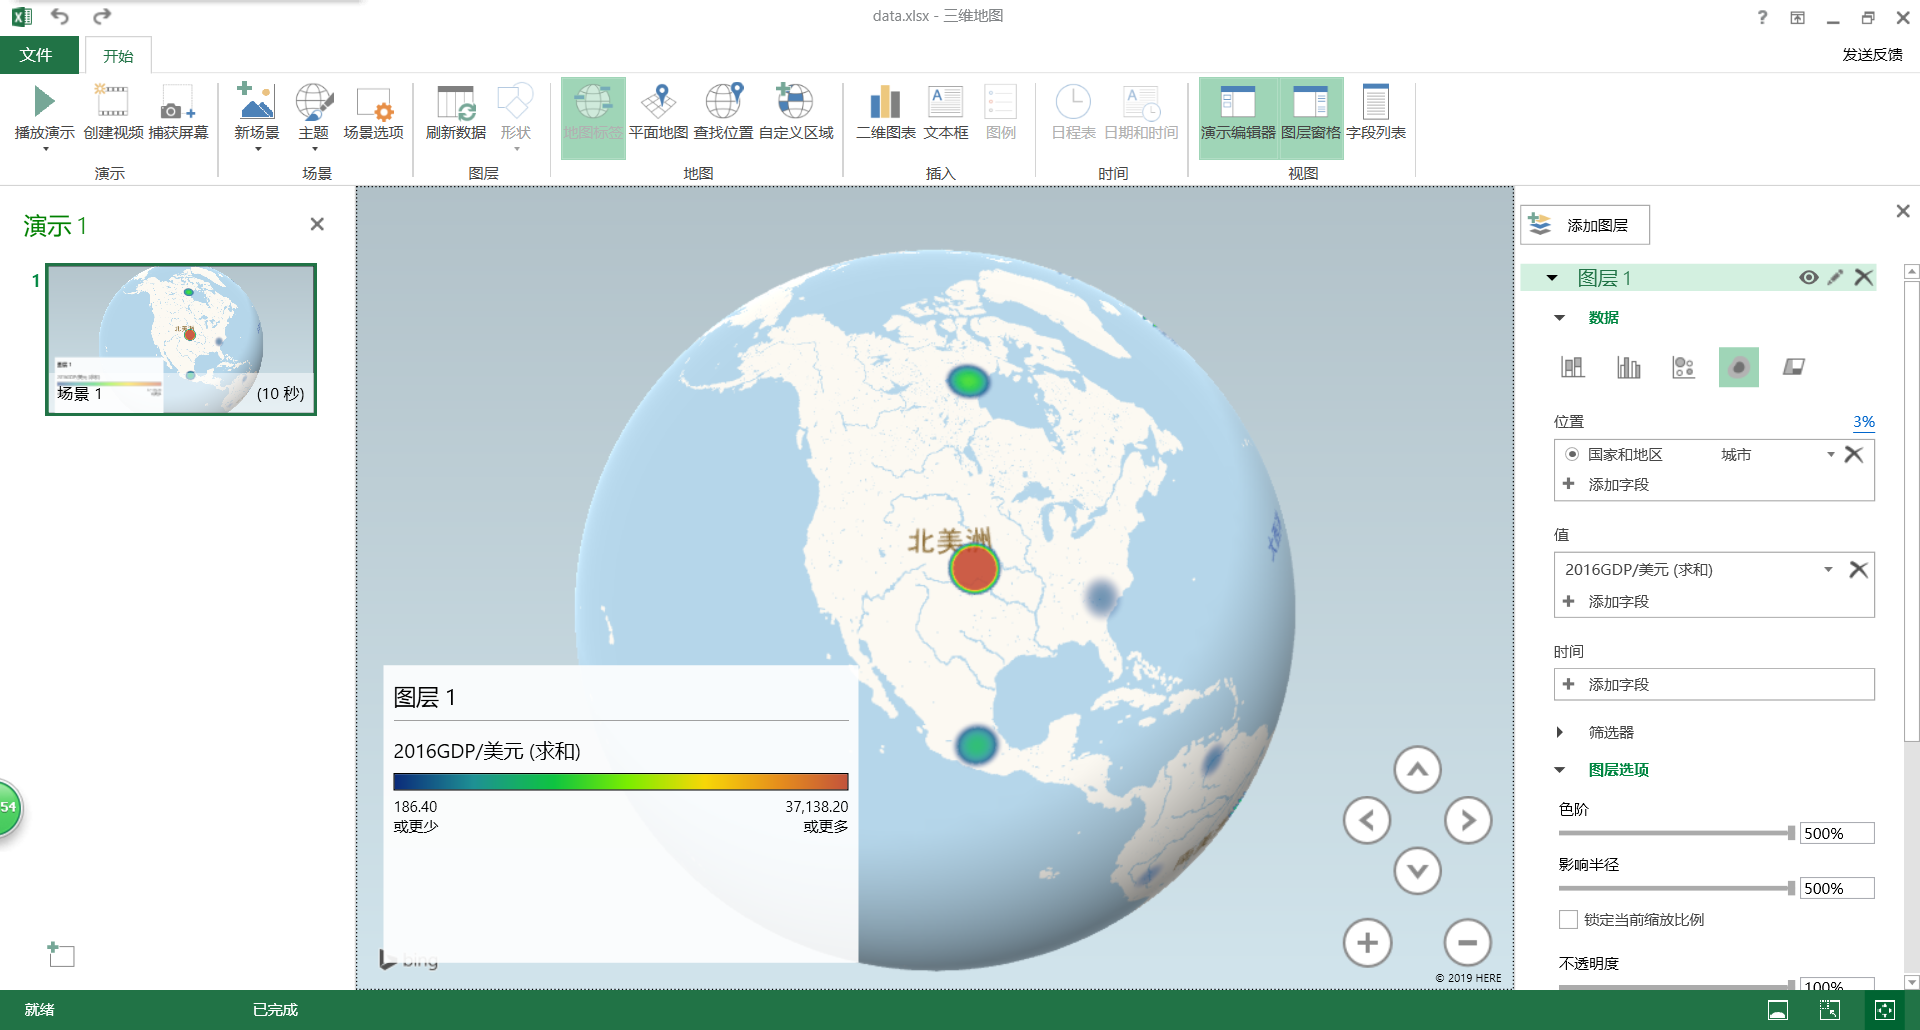Select heat map chart type
1920x1030 pixels.
tap(1739, 367)
